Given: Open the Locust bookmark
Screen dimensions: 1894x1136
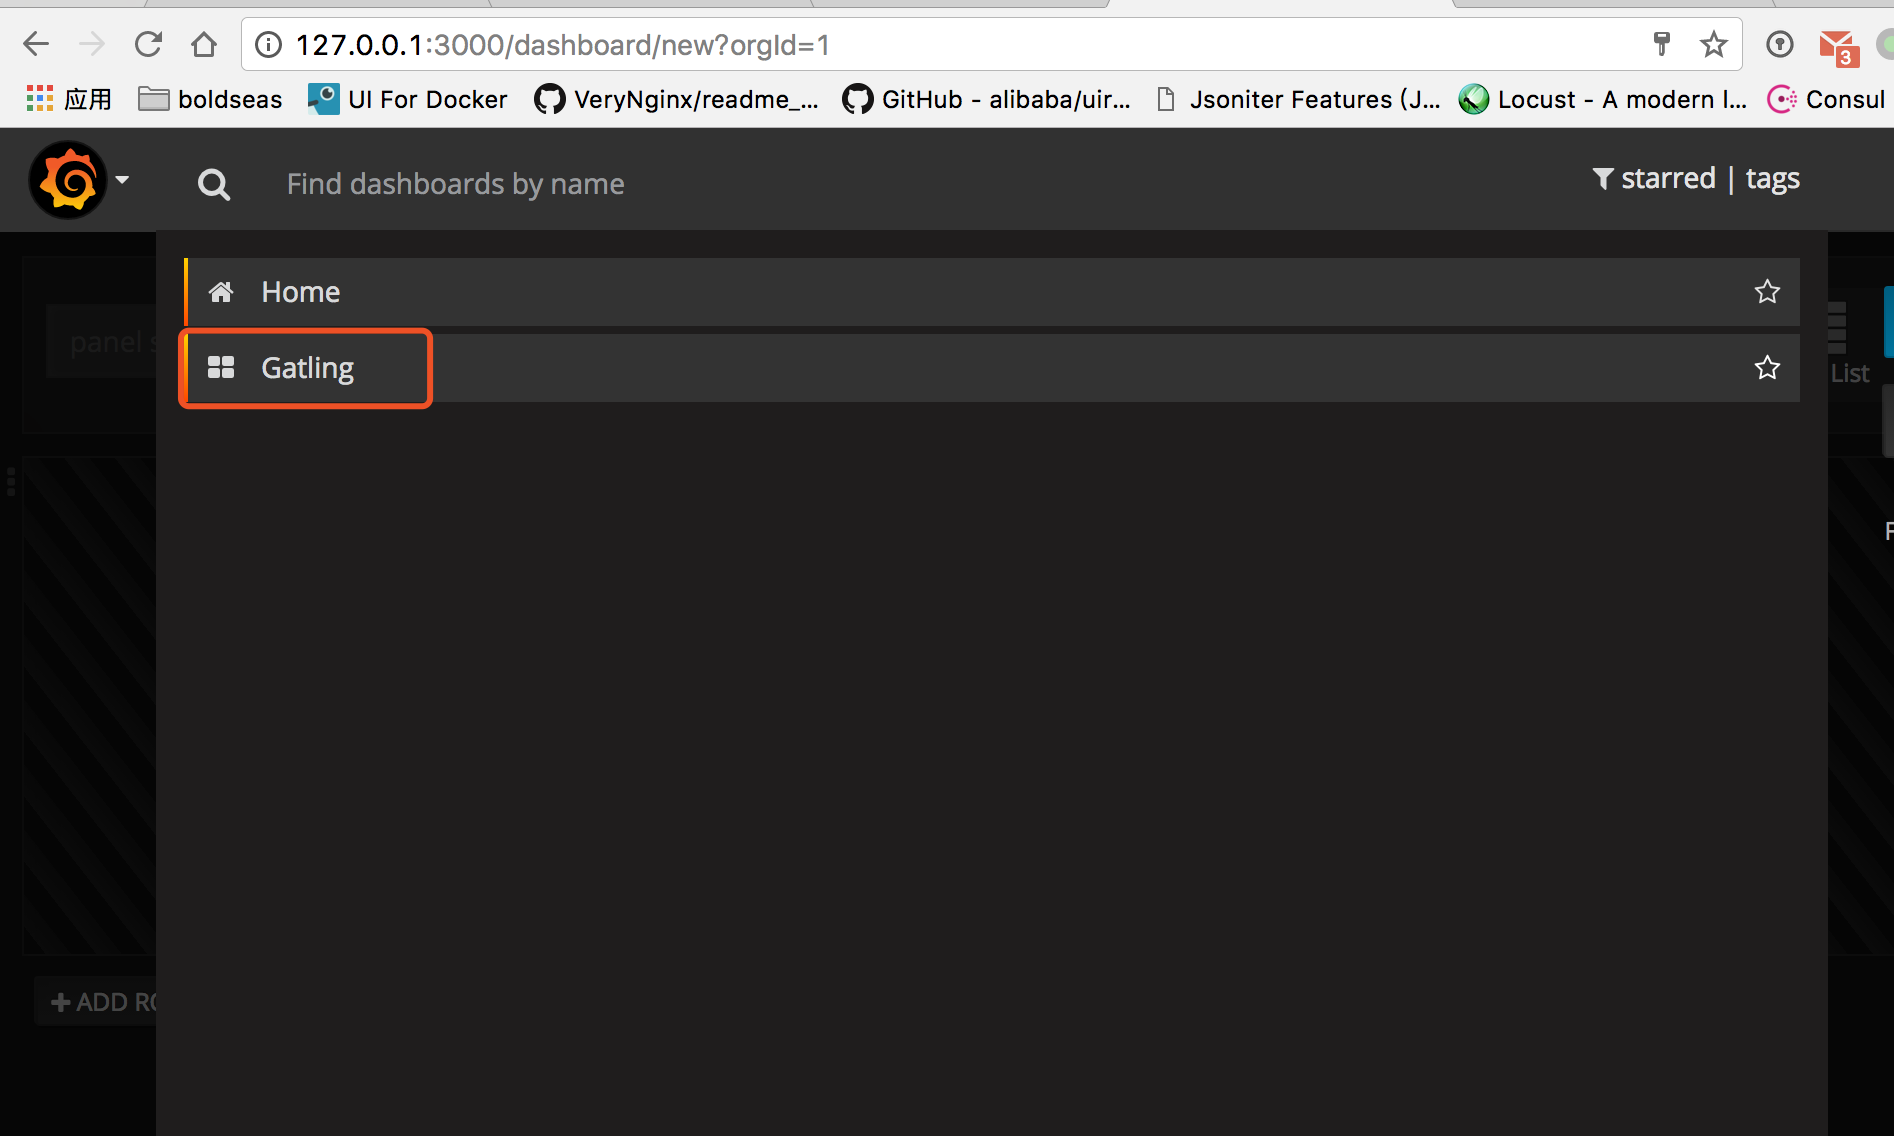Looking at the screenshot, I should [x=1602, y=99].
